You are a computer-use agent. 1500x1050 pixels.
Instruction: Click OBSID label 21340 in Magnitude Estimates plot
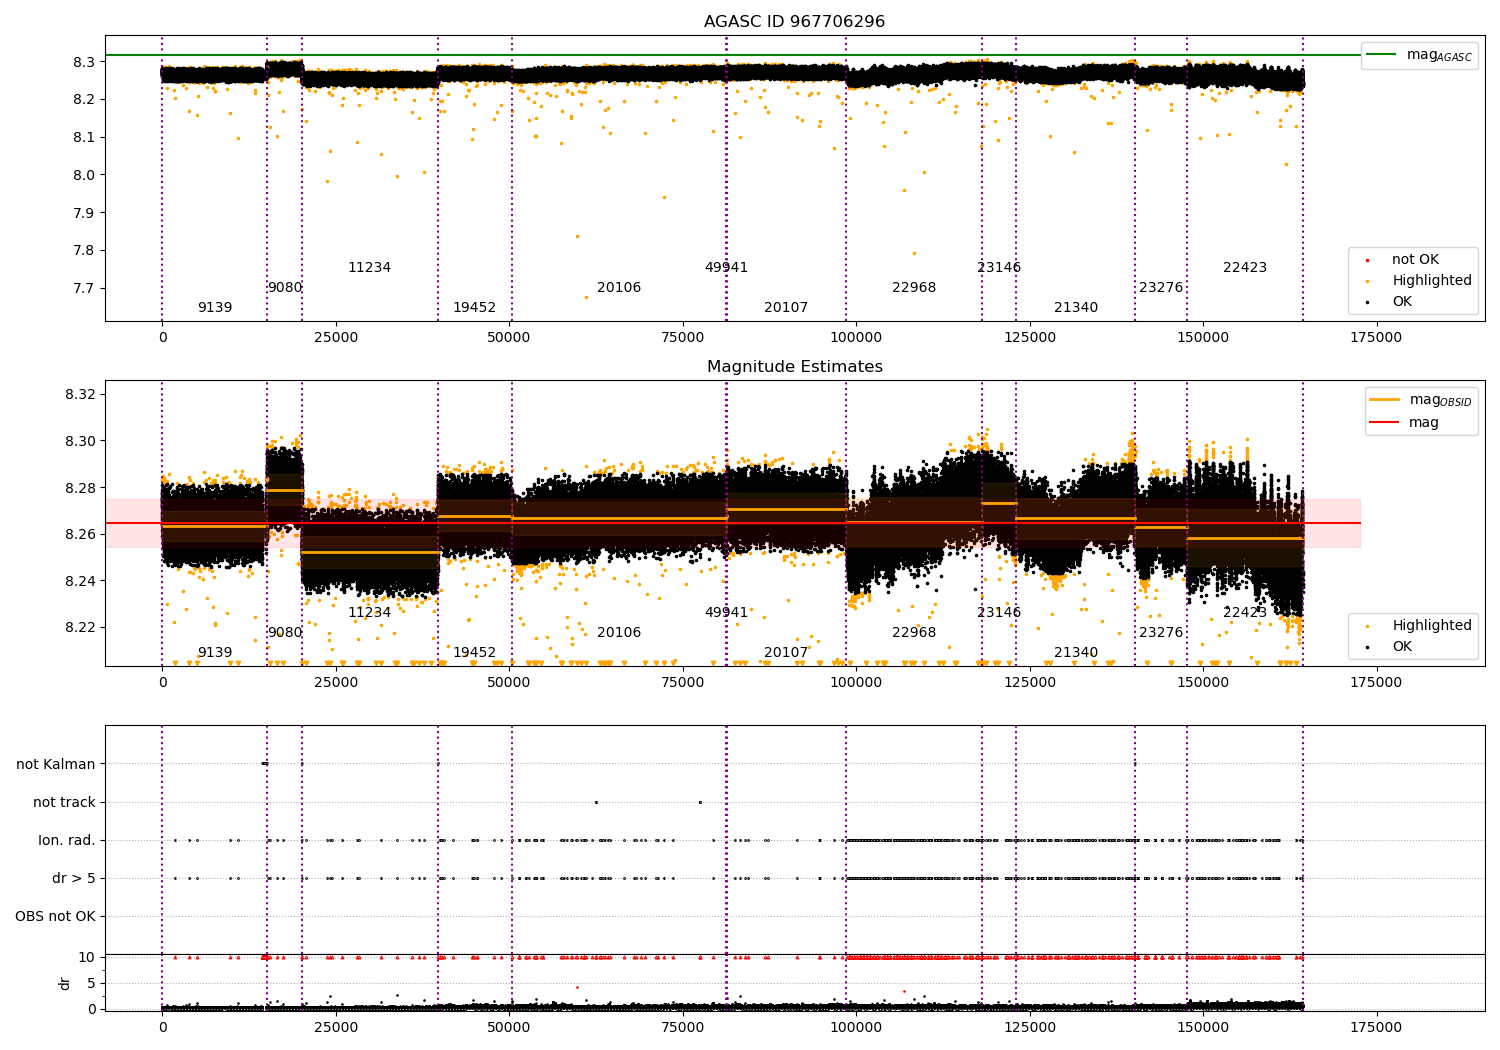coord(1076,653)
